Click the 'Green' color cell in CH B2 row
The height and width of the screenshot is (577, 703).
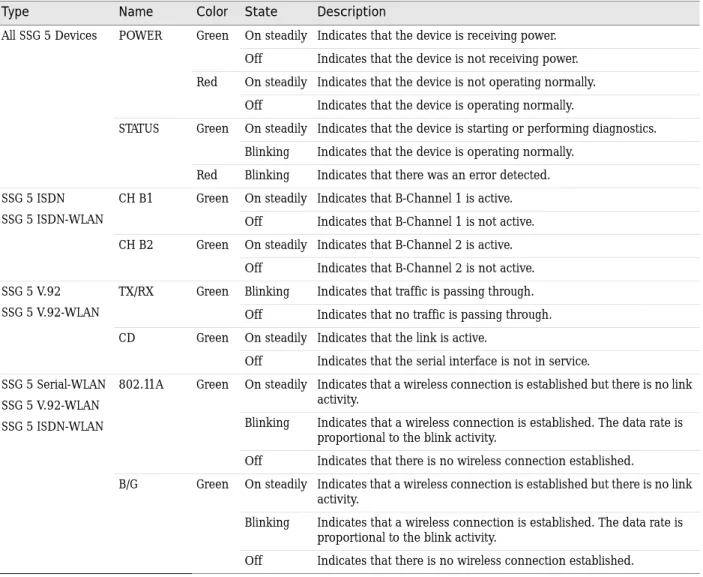(x=213, y=245)
